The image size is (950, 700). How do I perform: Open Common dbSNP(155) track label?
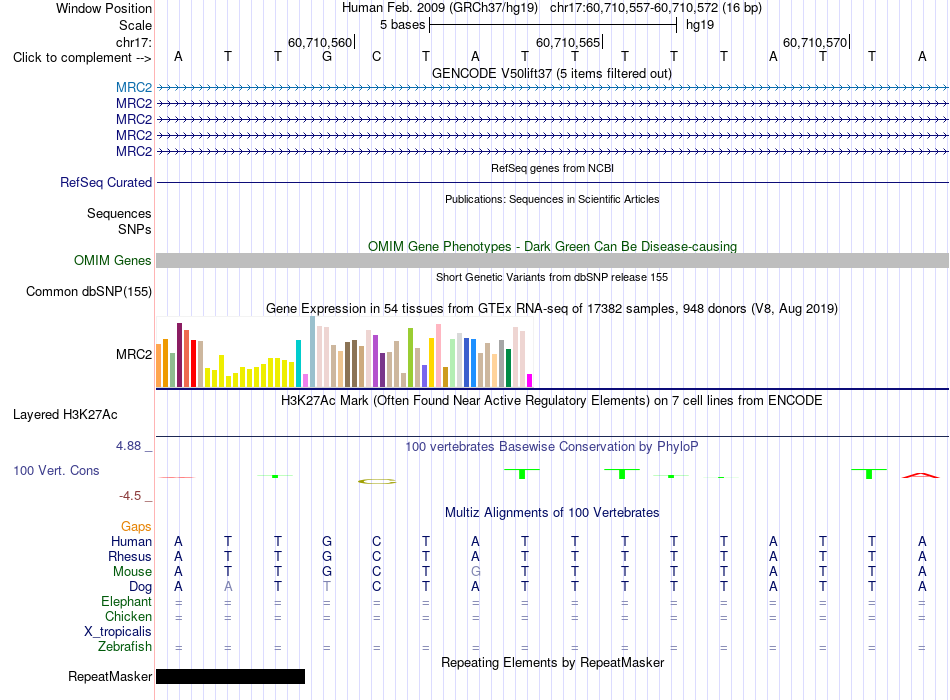[x=88, y=292]
